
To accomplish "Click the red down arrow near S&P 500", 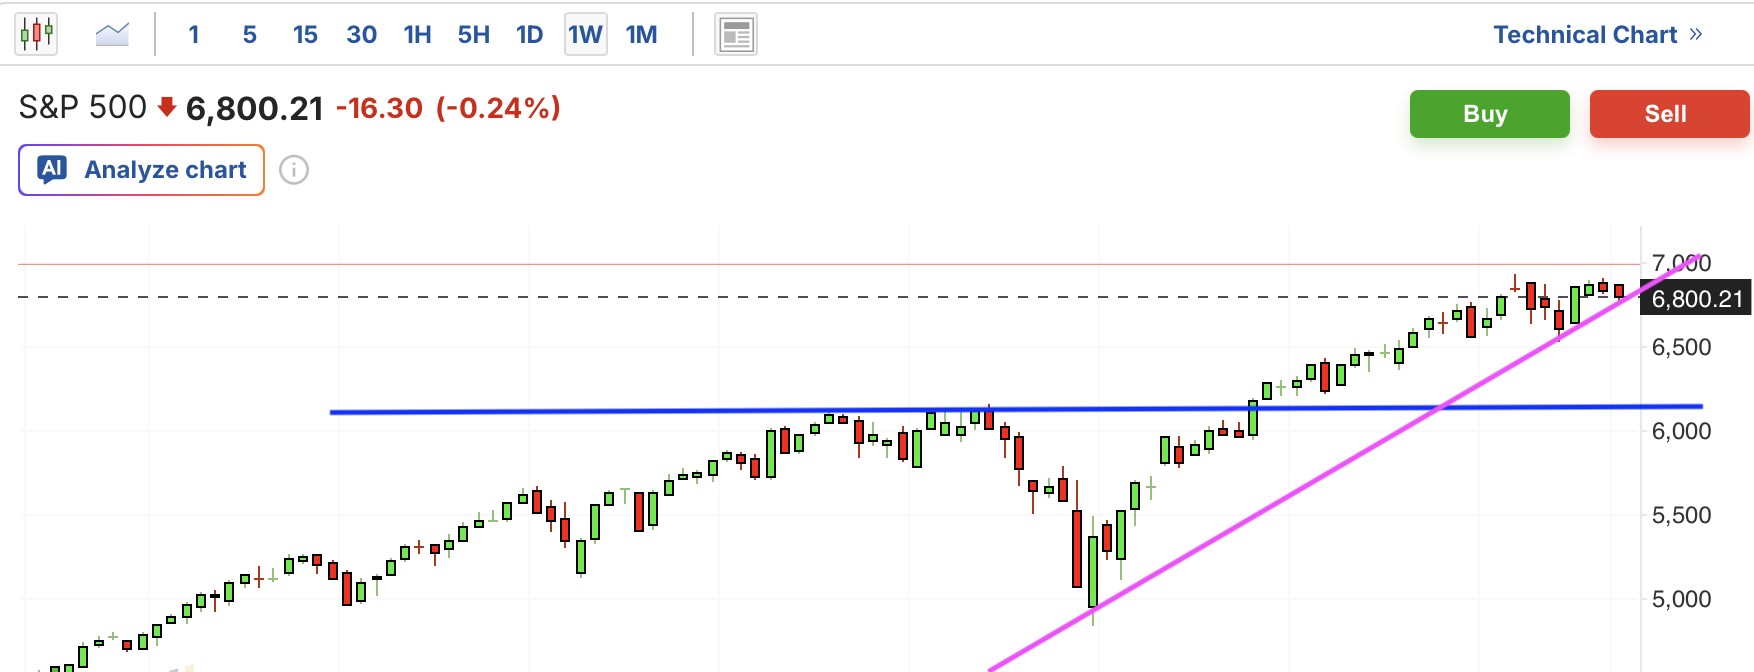I will pyautogui.click(x=167, y=106).
